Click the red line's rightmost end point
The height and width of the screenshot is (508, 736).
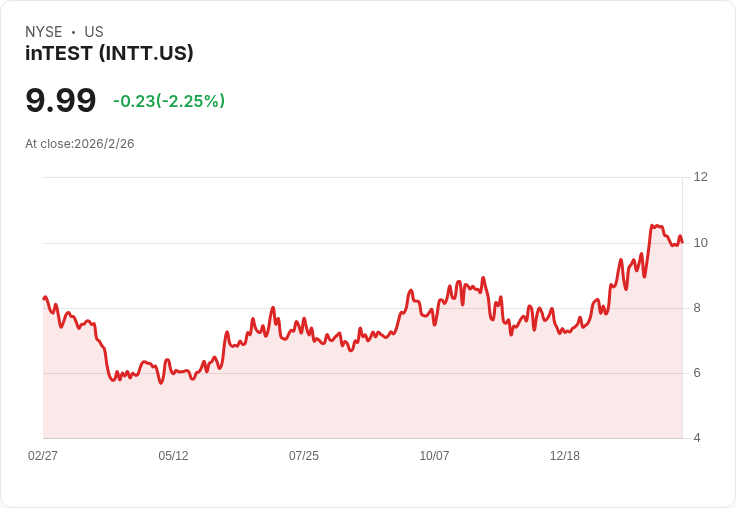[682, 242]
